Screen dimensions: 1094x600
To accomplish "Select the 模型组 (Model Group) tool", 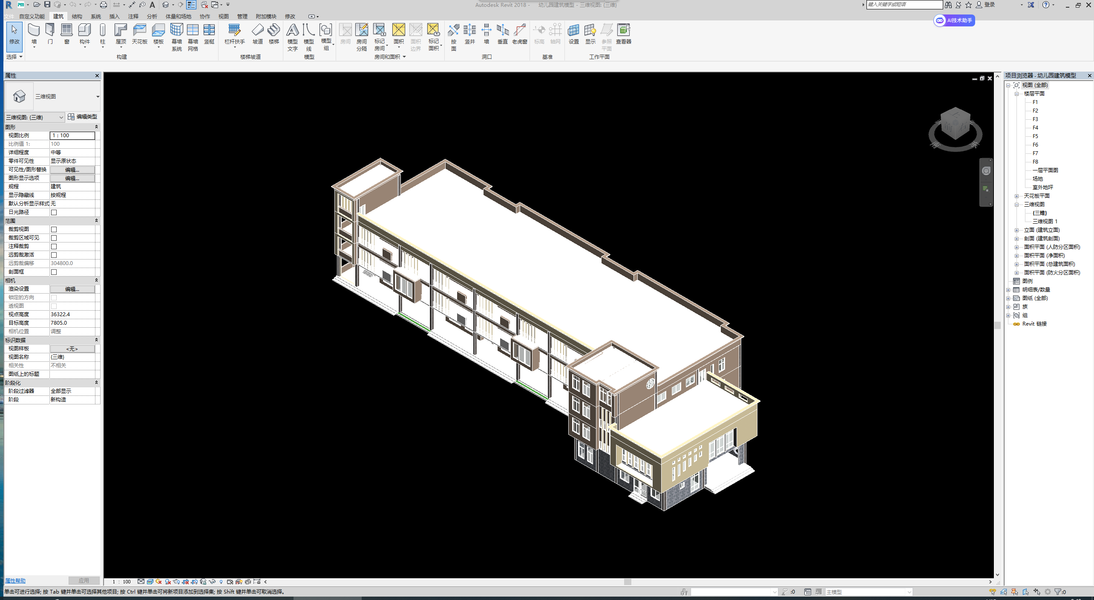I will (326, 36).
